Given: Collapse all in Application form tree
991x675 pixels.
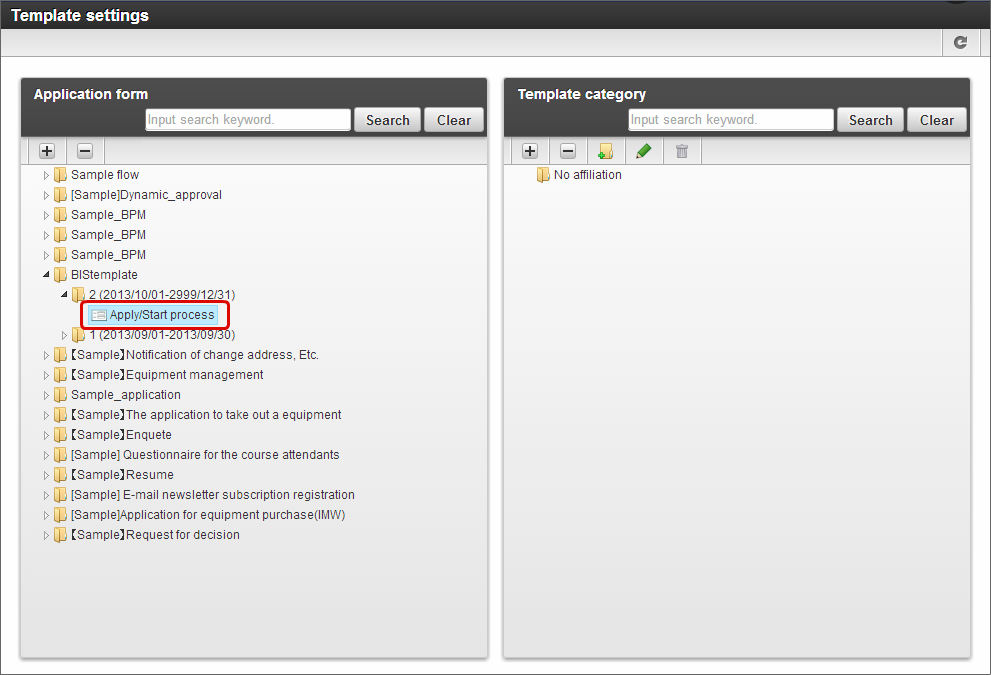Looking at the screenshot, I should tap(85, 151).
